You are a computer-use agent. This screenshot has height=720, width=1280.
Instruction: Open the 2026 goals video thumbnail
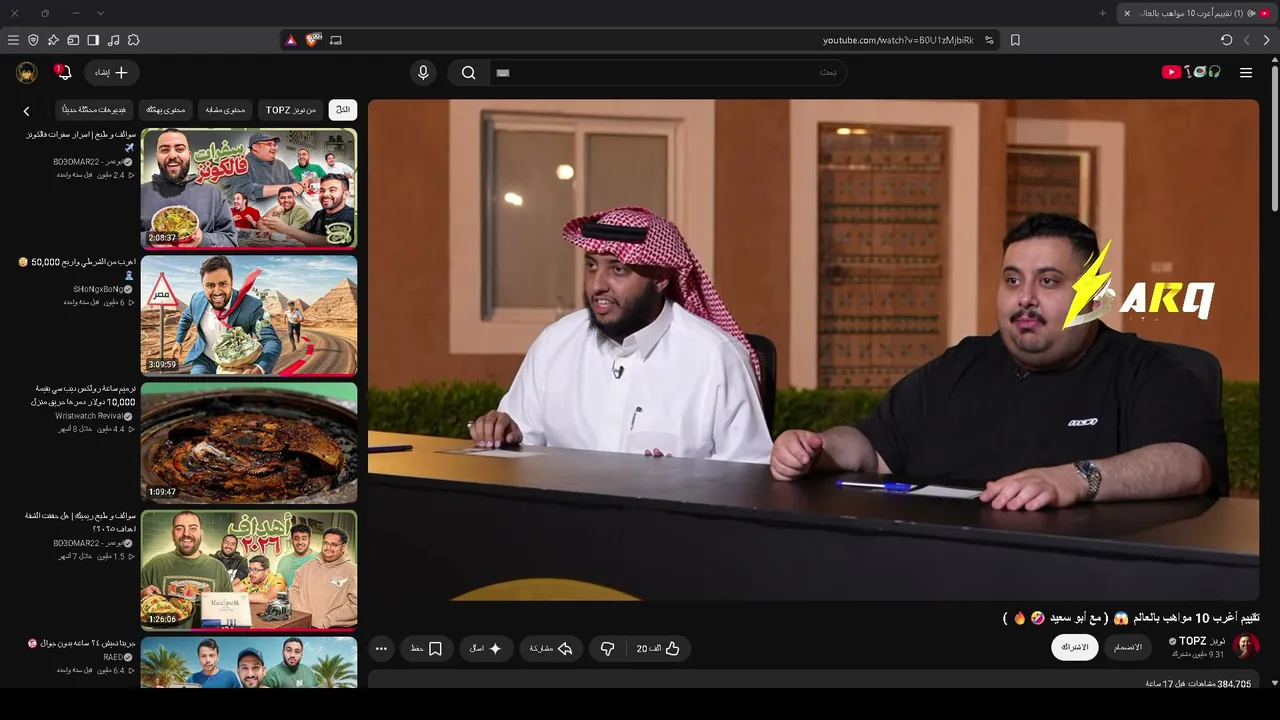click(x=249, y=569)
